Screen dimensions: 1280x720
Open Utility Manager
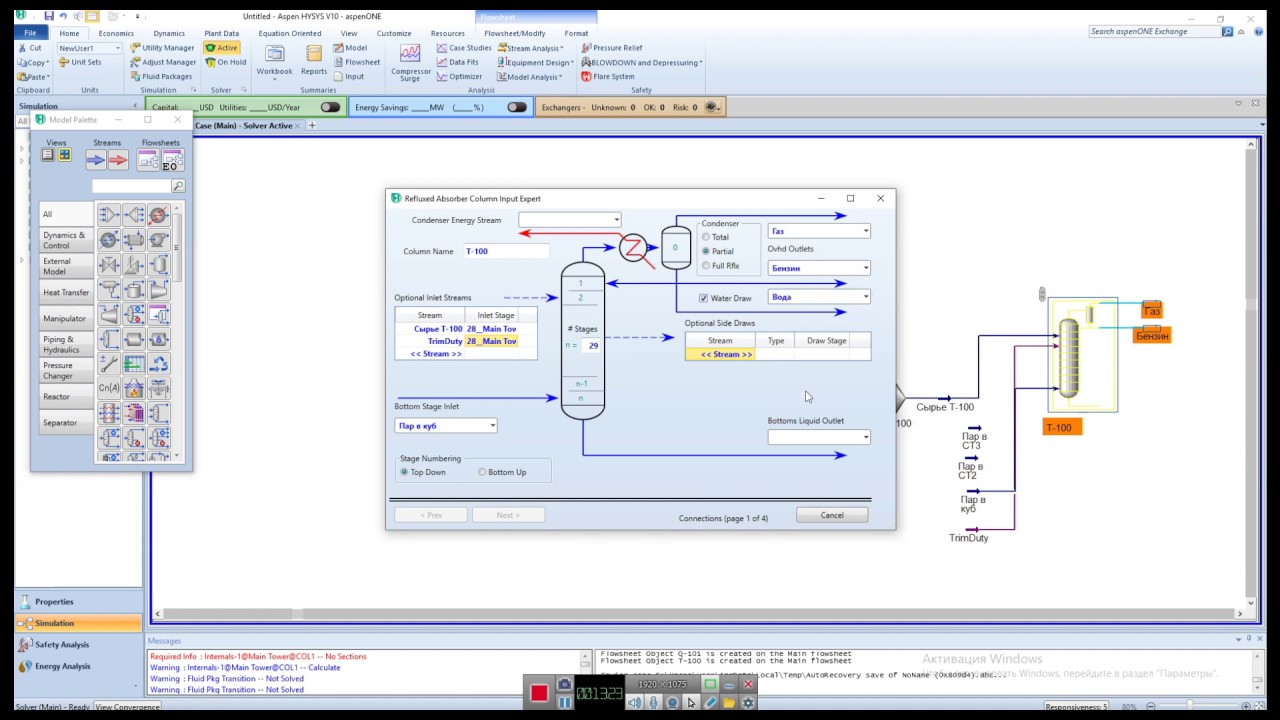(x=162, y=48)
